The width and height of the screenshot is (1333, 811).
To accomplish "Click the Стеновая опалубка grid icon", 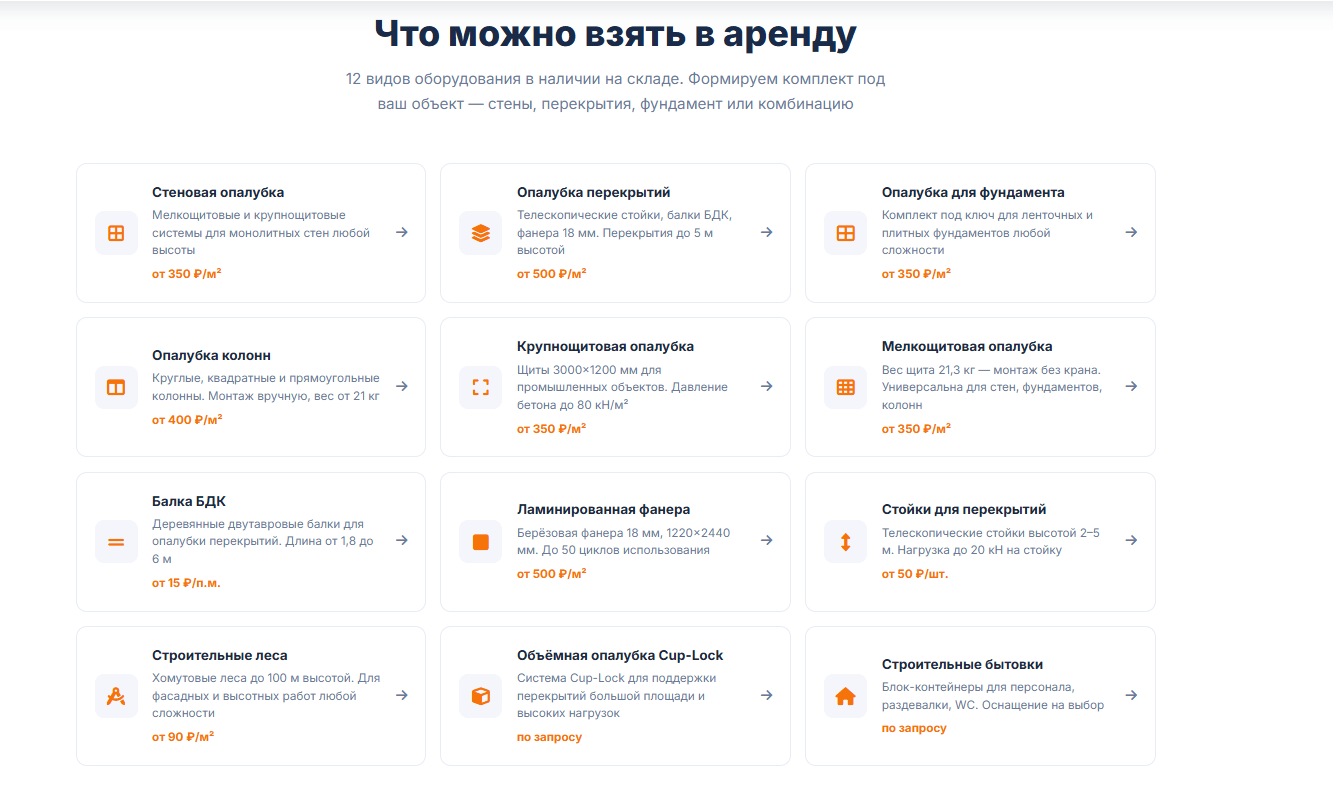I will [x=116, y=233].
